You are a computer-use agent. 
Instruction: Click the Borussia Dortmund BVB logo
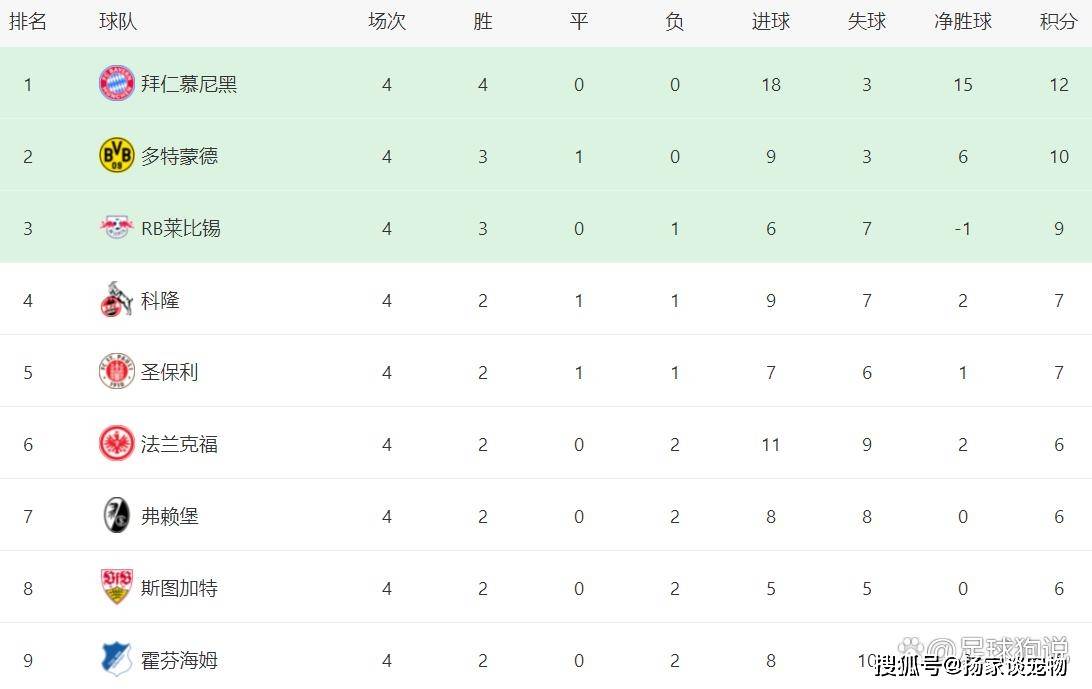116,156
